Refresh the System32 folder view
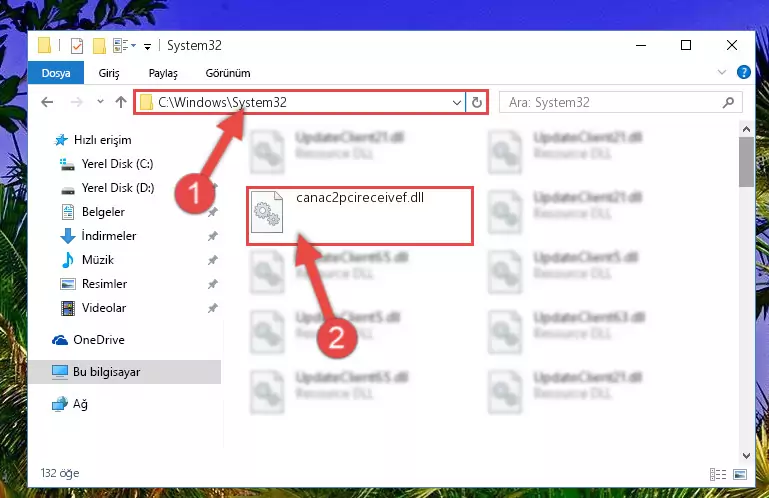This screenshot has width=769, height=498. click(x=476, y=103)
